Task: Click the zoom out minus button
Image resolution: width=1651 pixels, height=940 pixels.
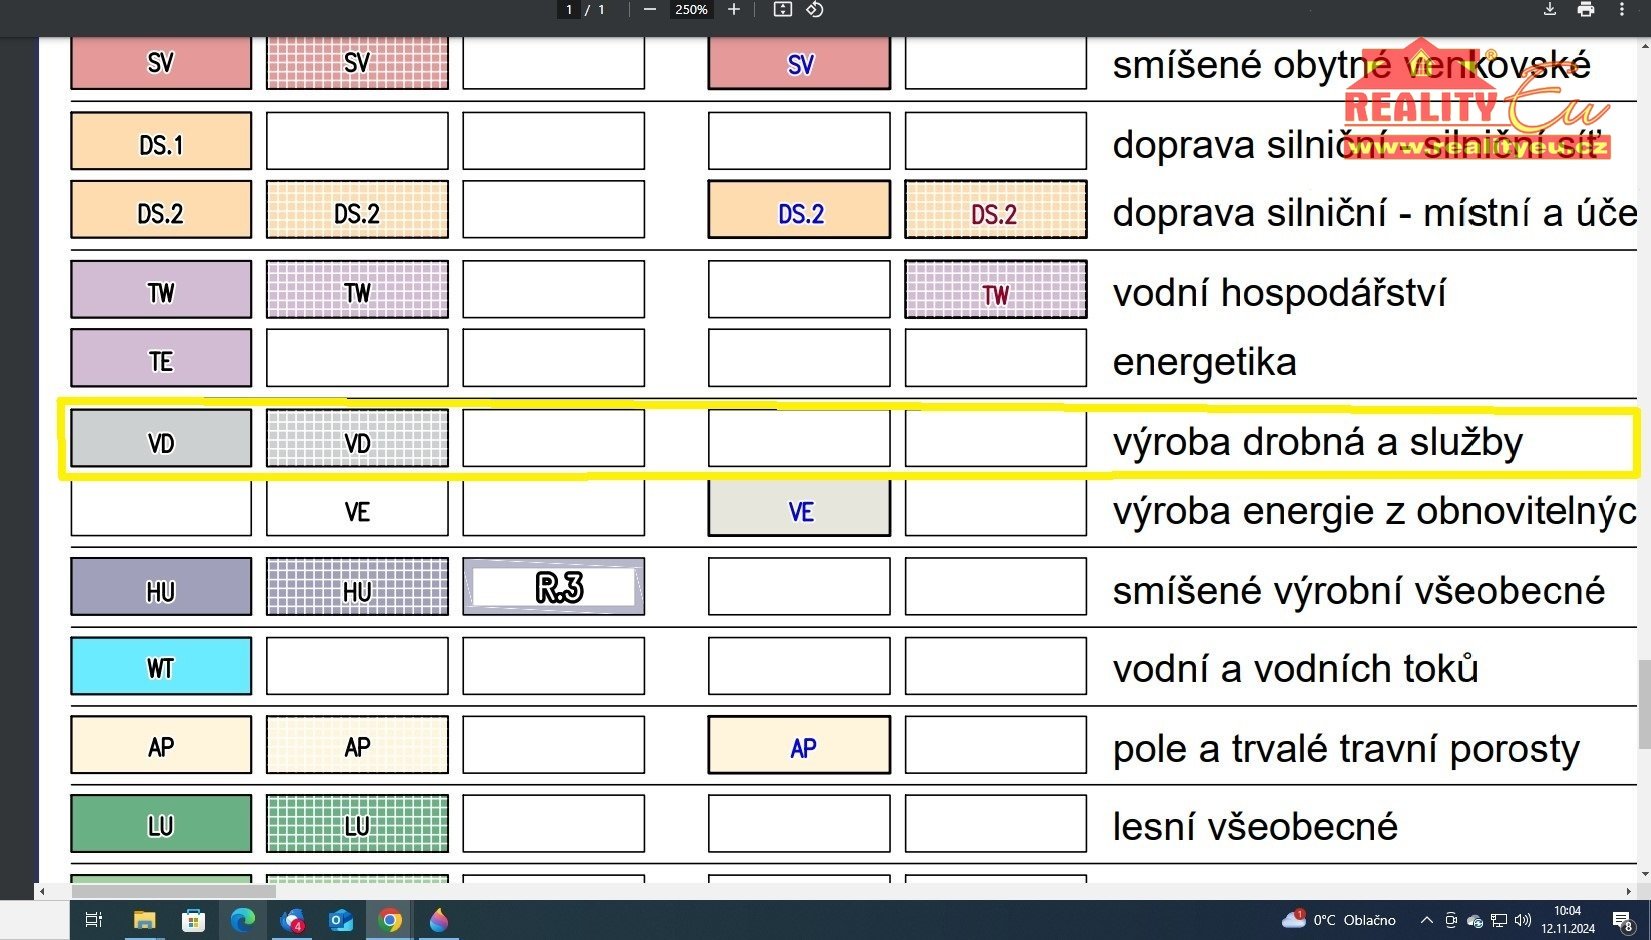Action: [x=650, y=10]
